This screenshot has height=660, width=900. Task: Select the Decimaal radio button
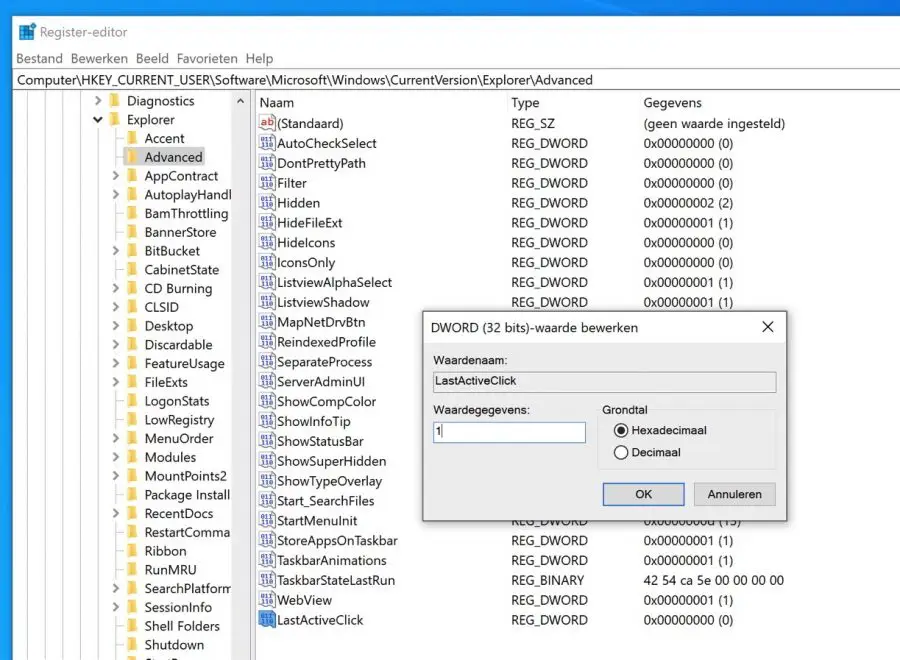[x=620, y=452]
